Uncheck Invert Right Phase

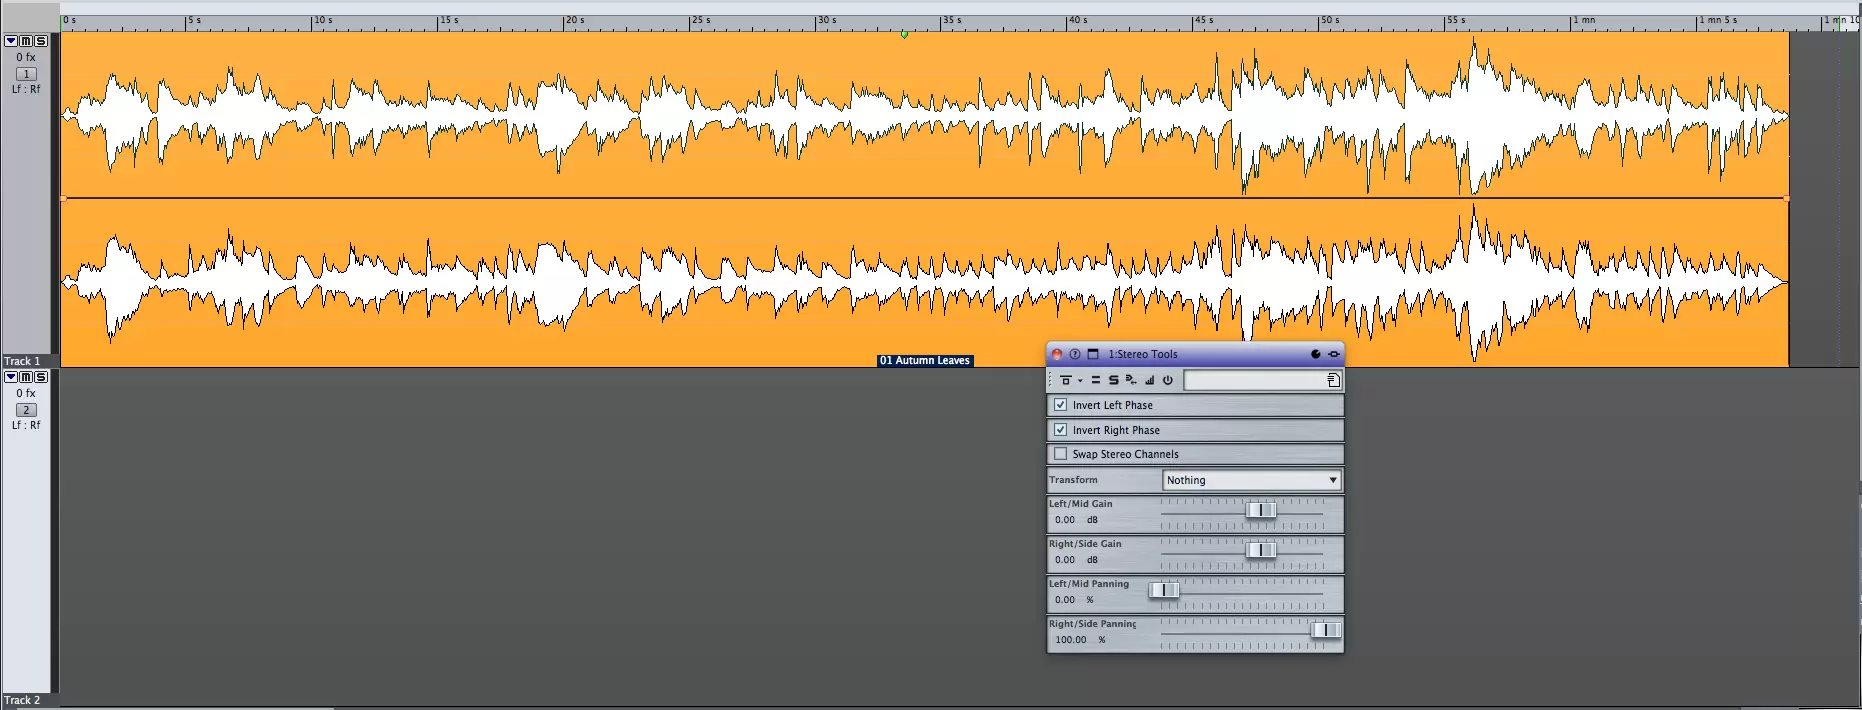point(1060,430)
